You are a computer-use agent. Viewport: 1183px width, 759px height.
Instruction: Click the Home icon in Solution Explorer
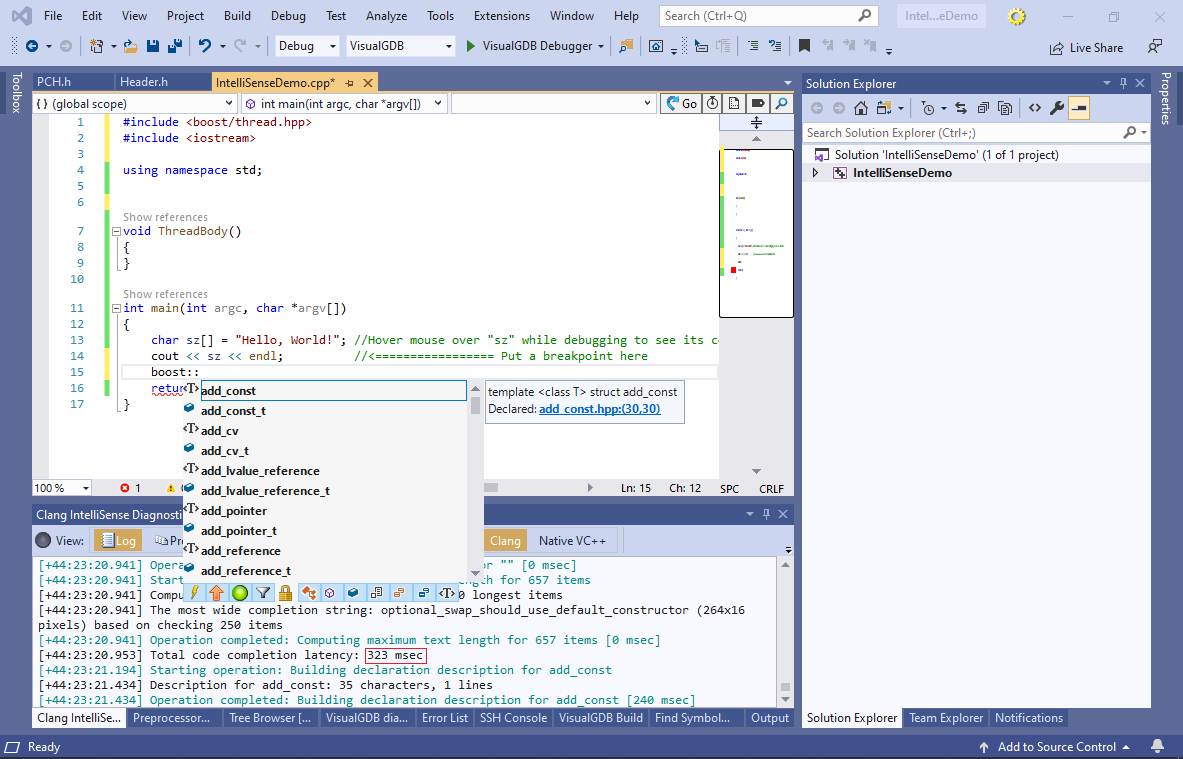(x=860, y=109)
